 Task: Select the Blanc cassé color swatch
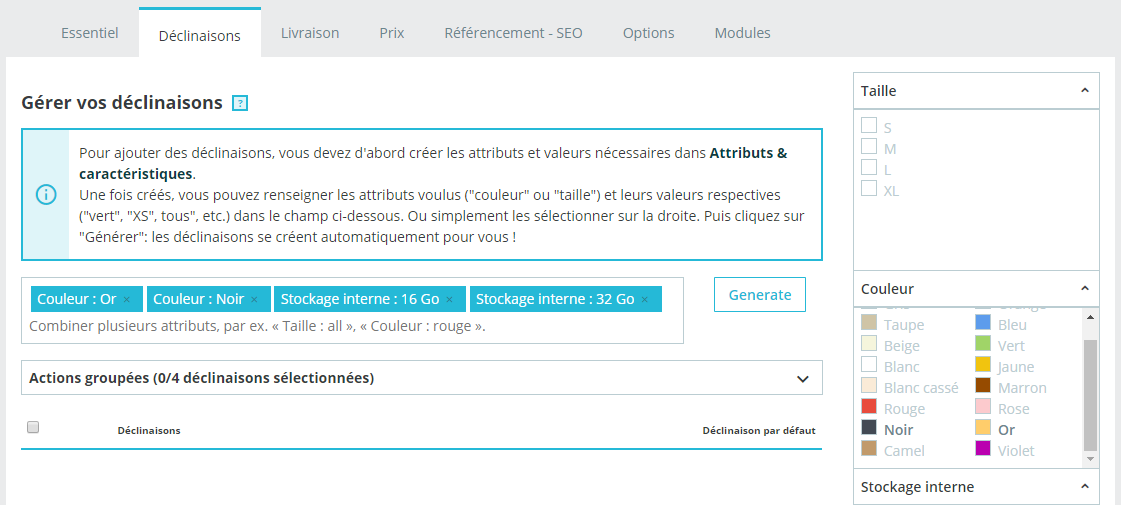(x=869, y=385)
